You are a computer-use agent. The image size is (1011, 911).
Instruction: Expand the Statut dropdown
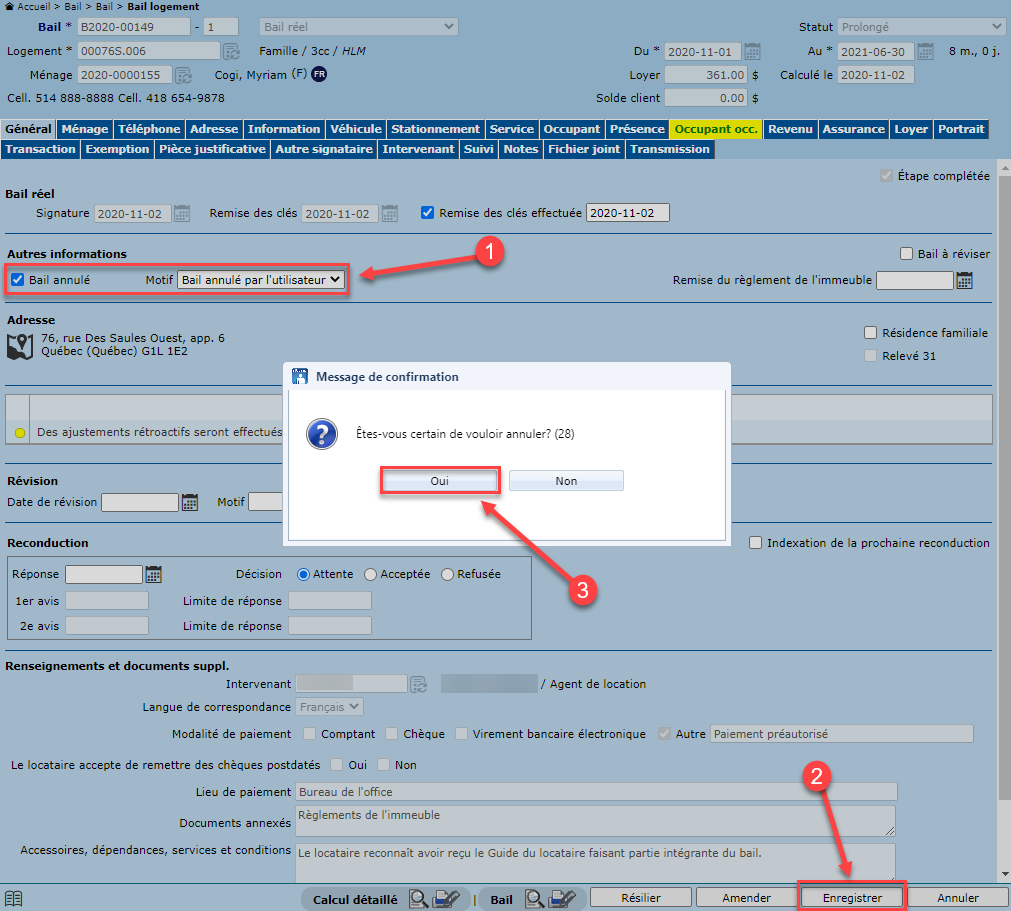(921, 27)
